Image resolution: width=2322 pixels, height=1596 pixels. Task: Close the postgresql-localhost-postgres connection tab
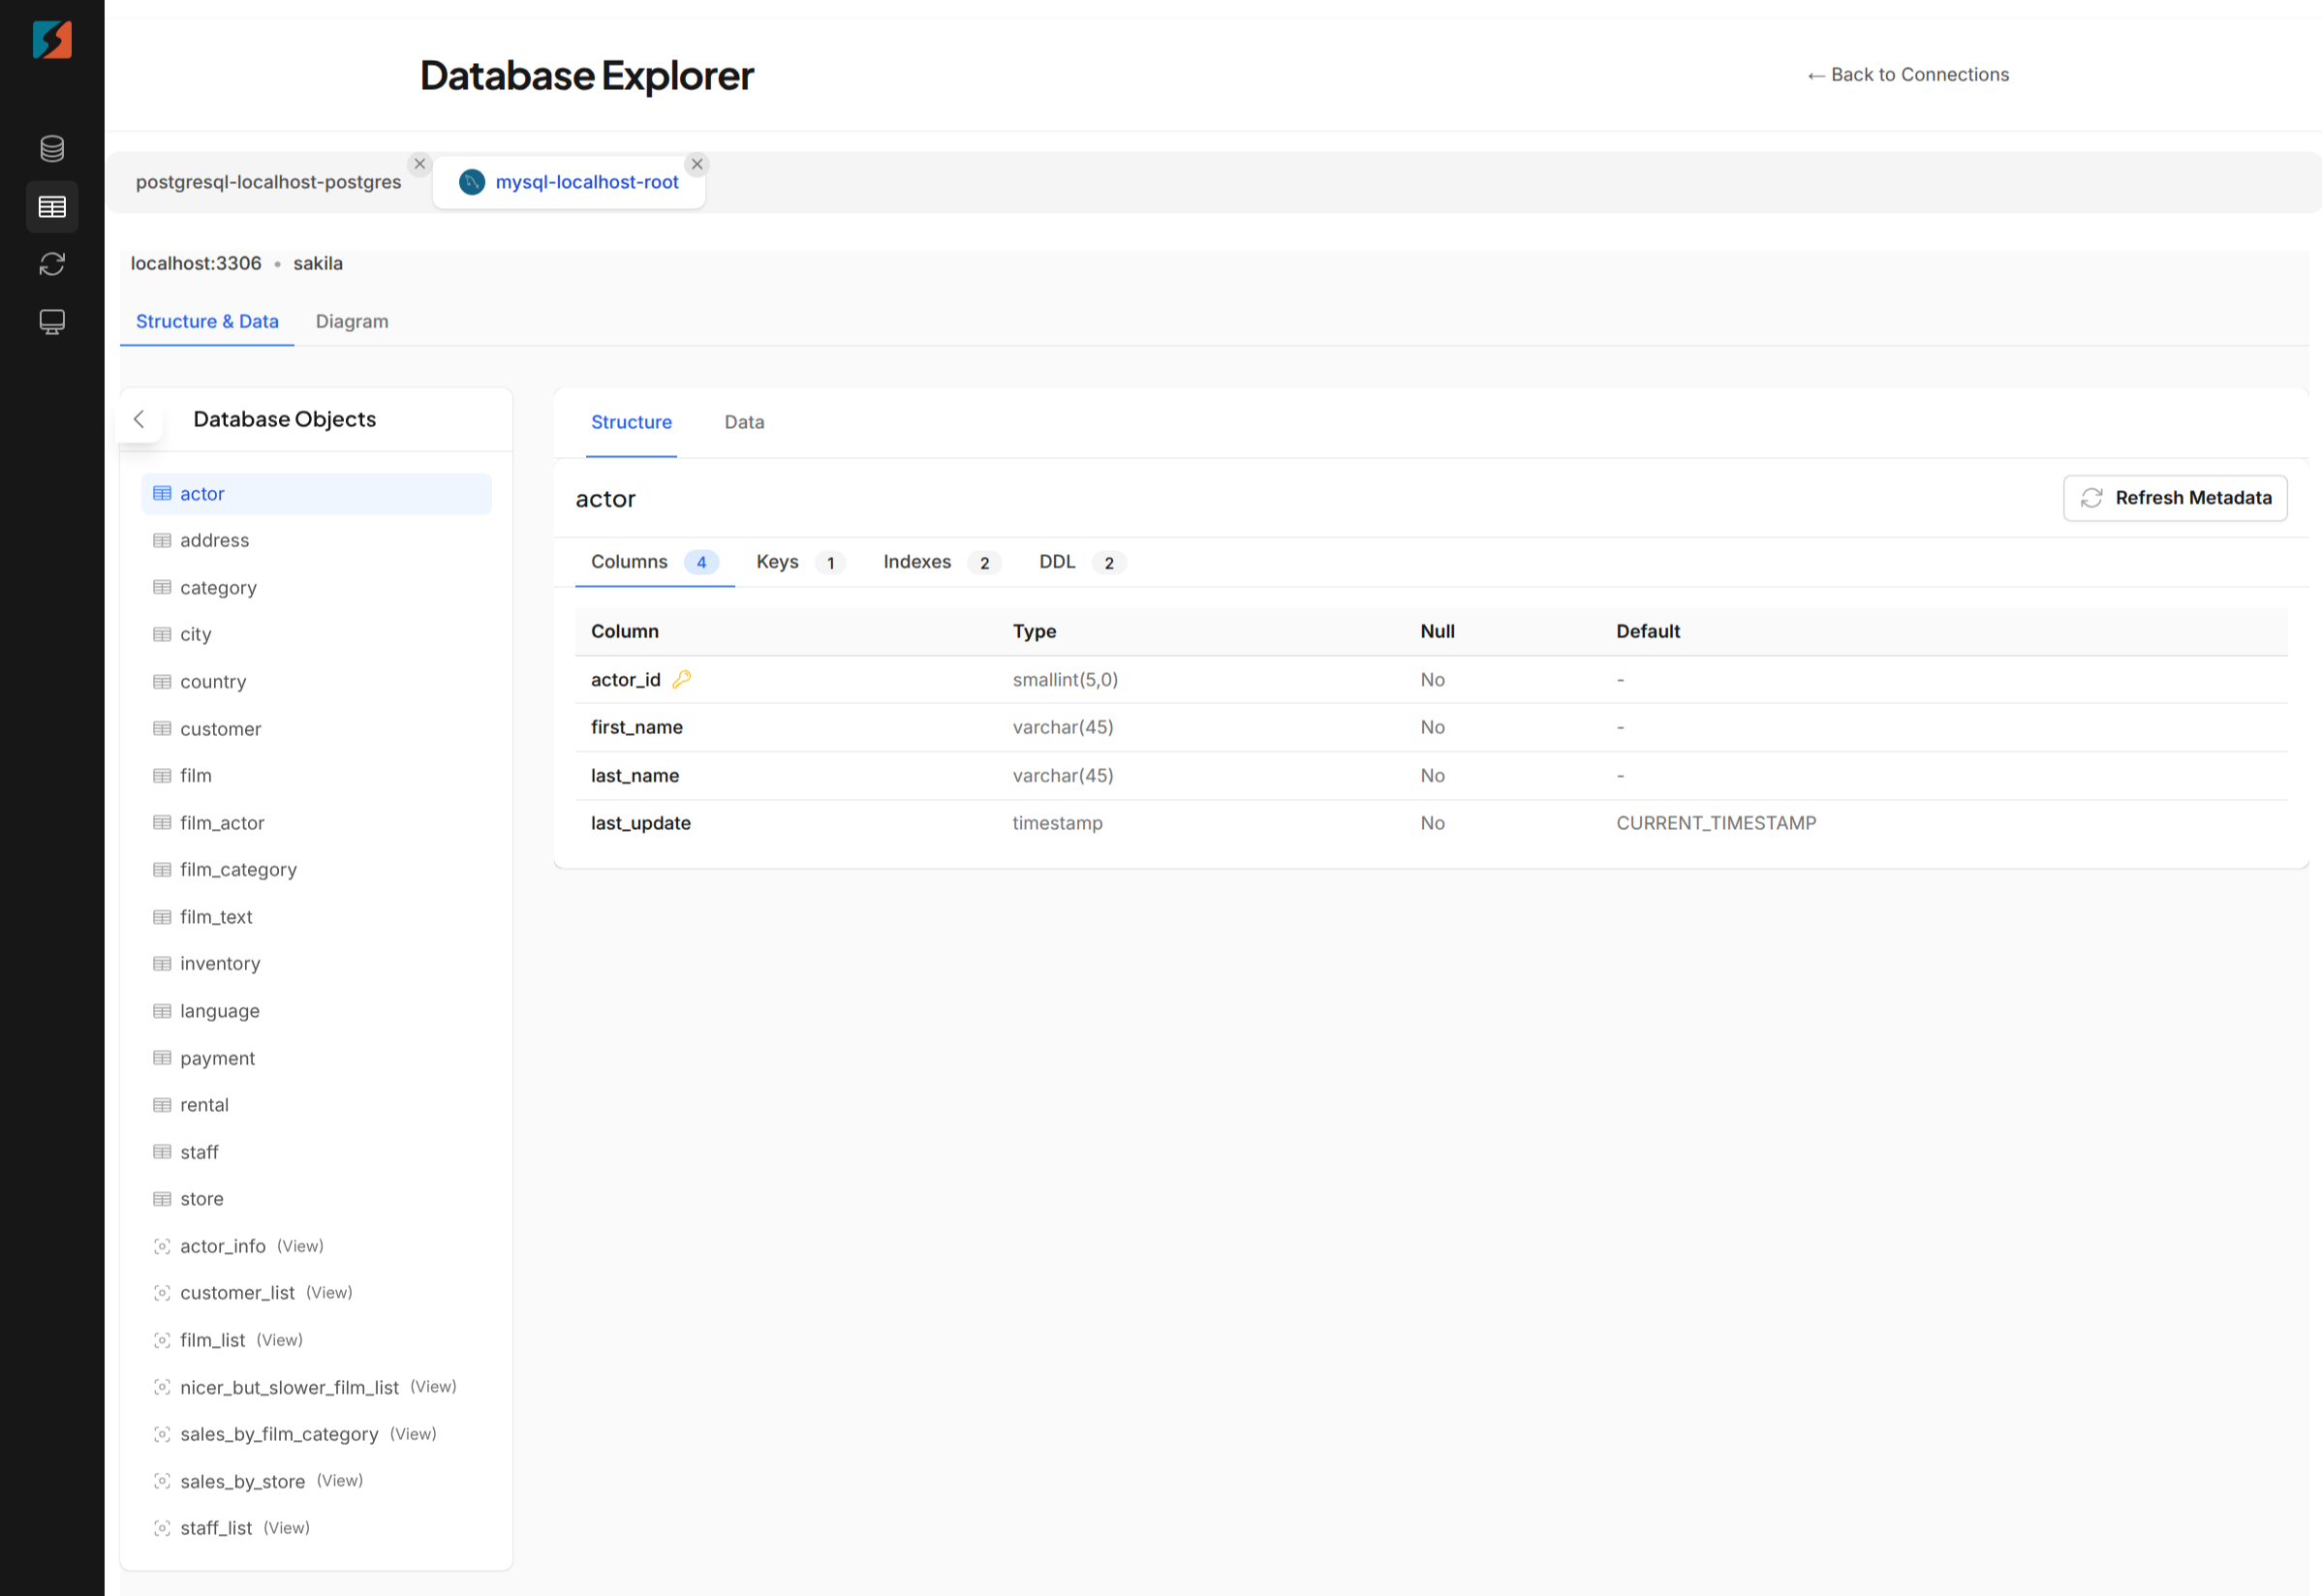coord(420,163)
